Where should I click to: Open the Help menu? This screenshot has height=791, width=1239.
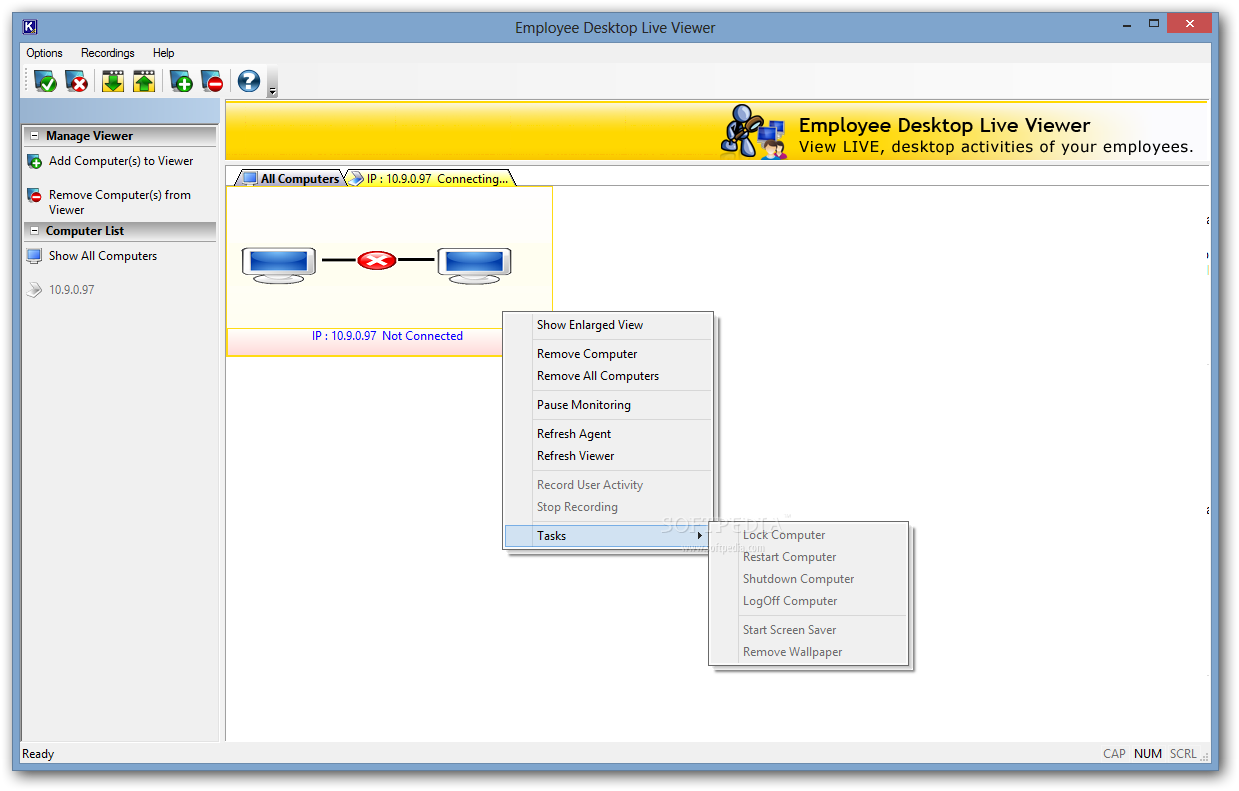[164, 53]
